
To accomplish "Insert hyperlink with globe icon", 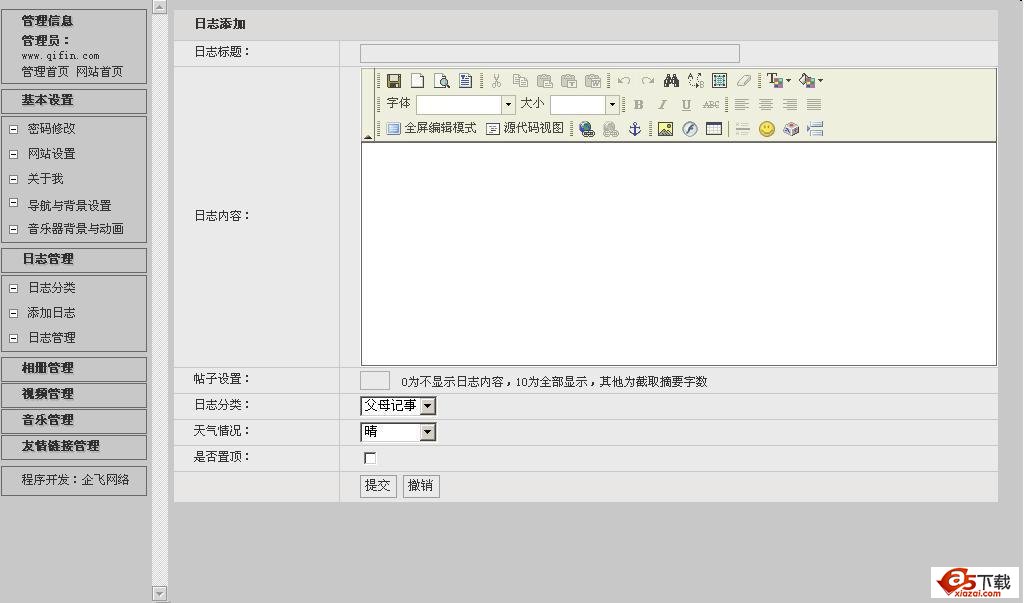I will click(586, 129).
